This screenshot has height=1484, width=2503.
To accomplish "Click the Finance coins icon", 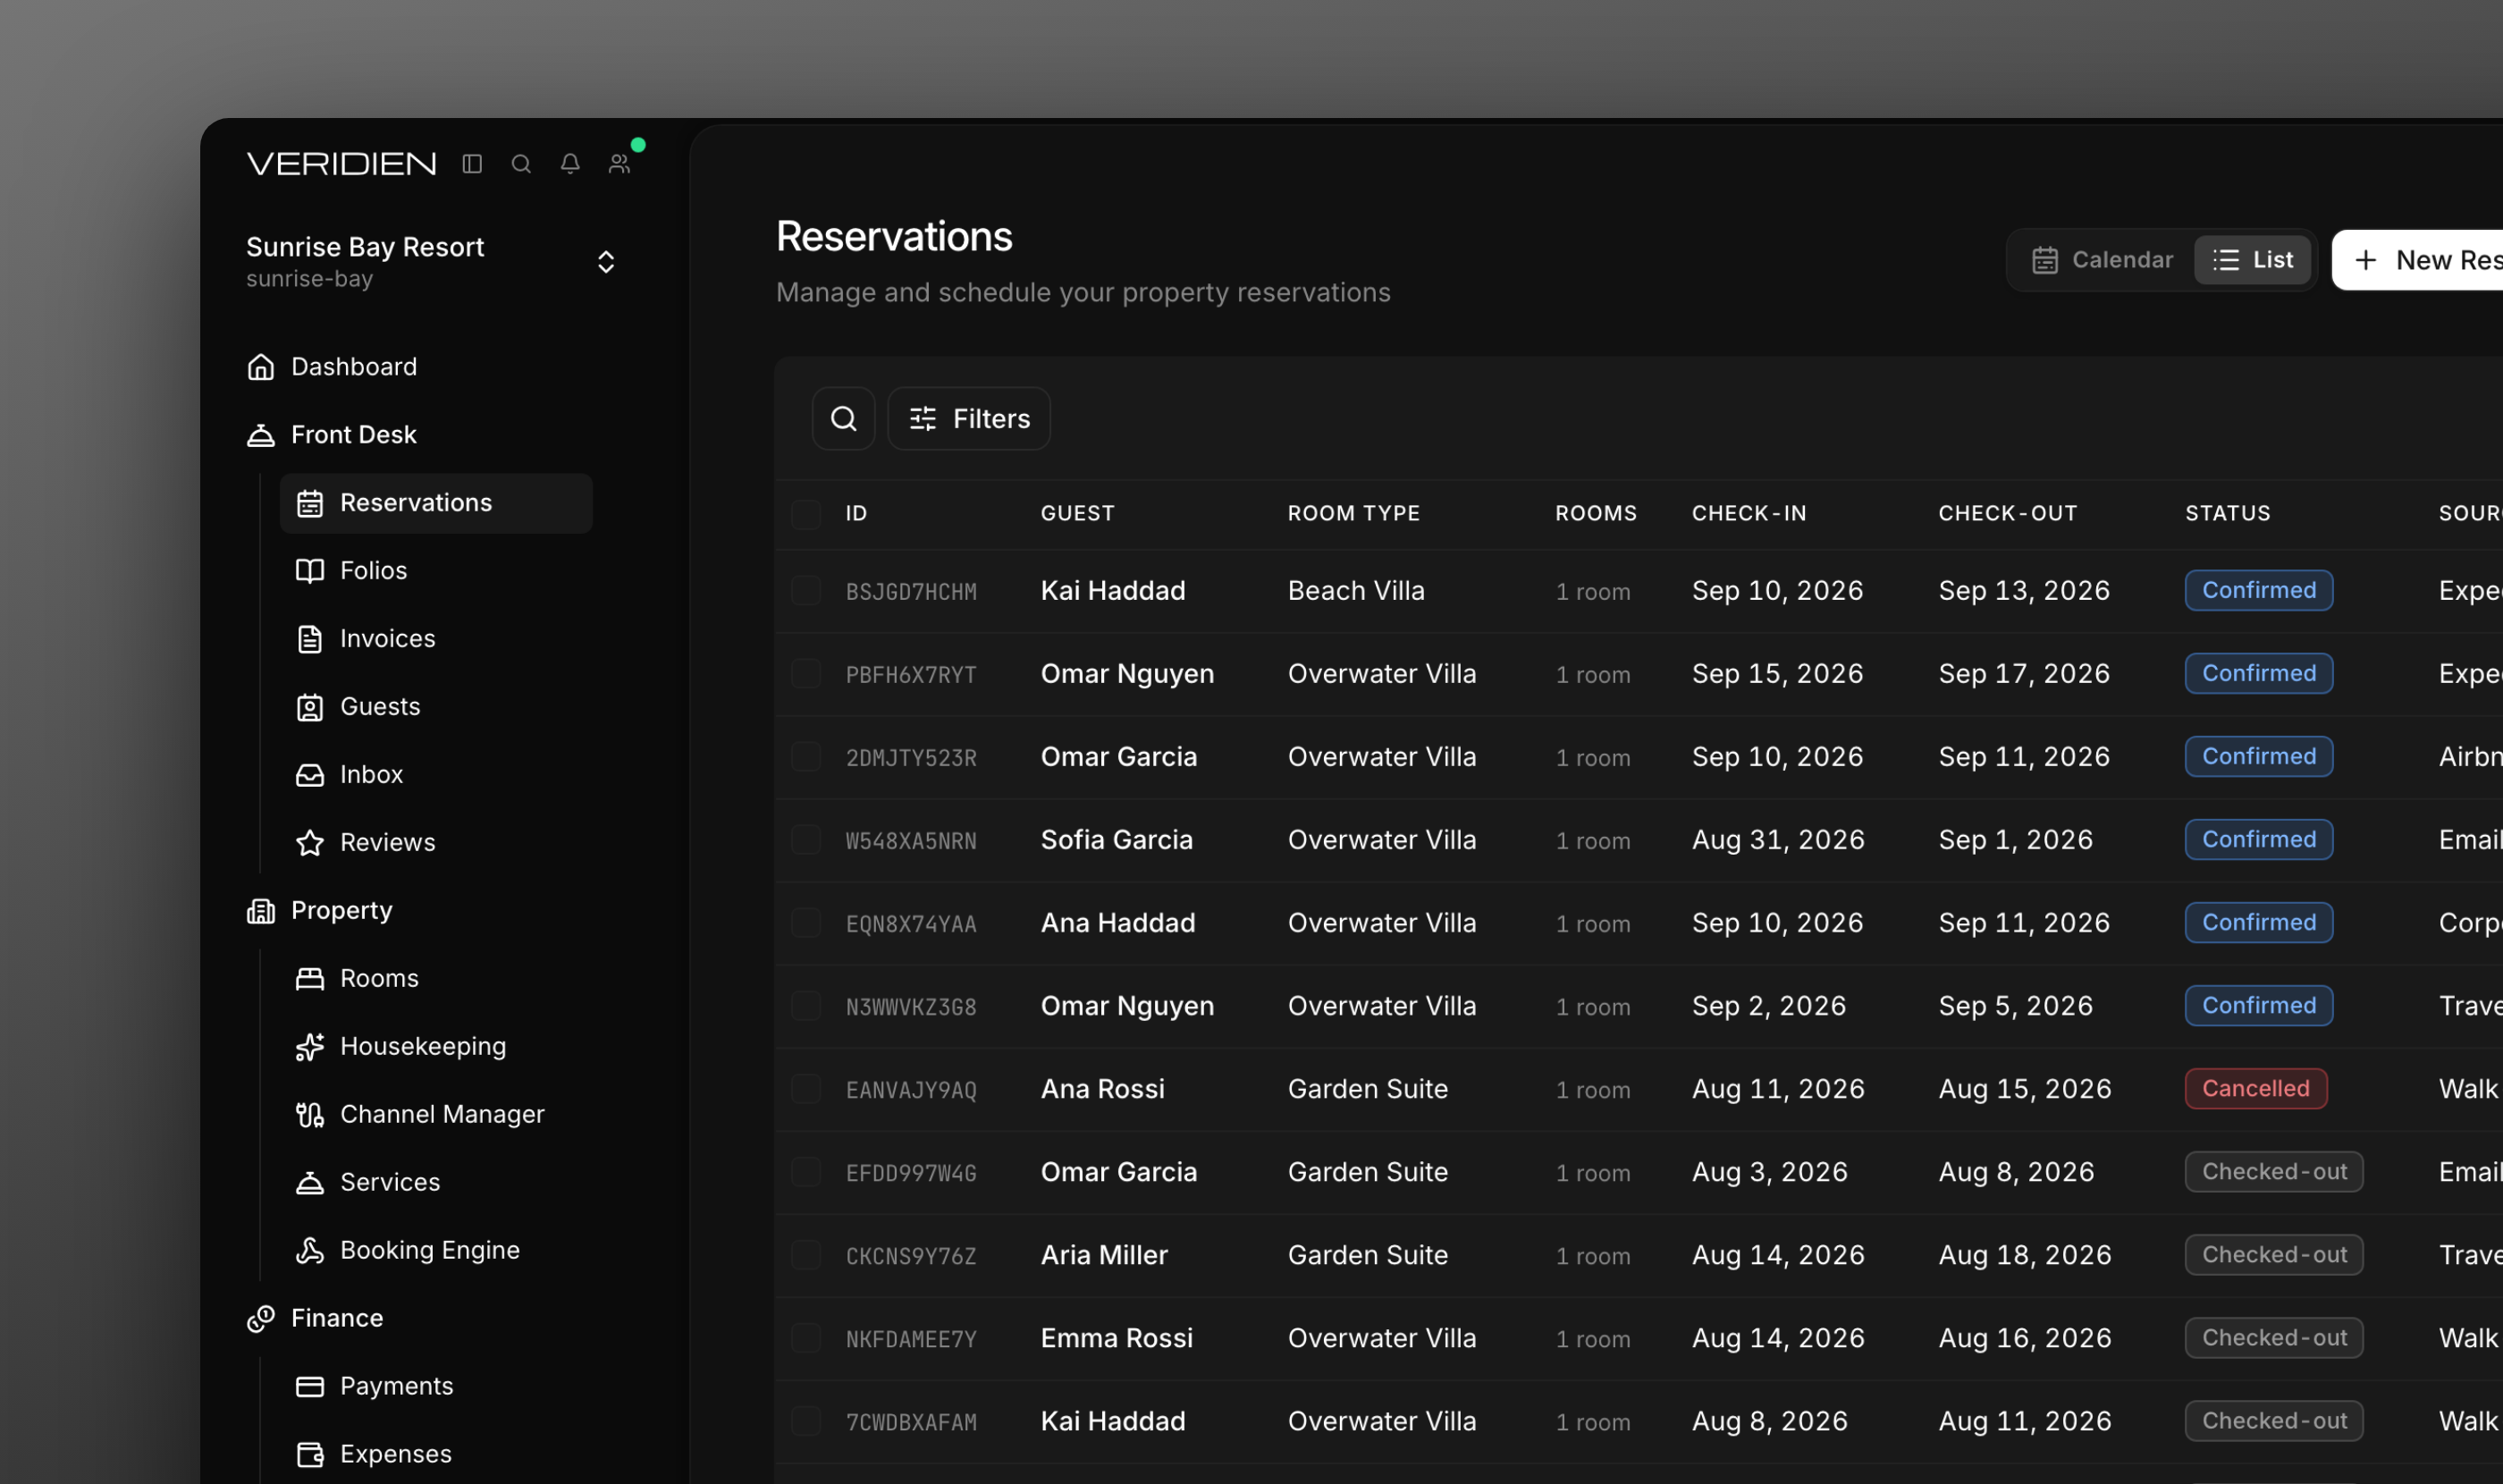I will [261, 1319].
